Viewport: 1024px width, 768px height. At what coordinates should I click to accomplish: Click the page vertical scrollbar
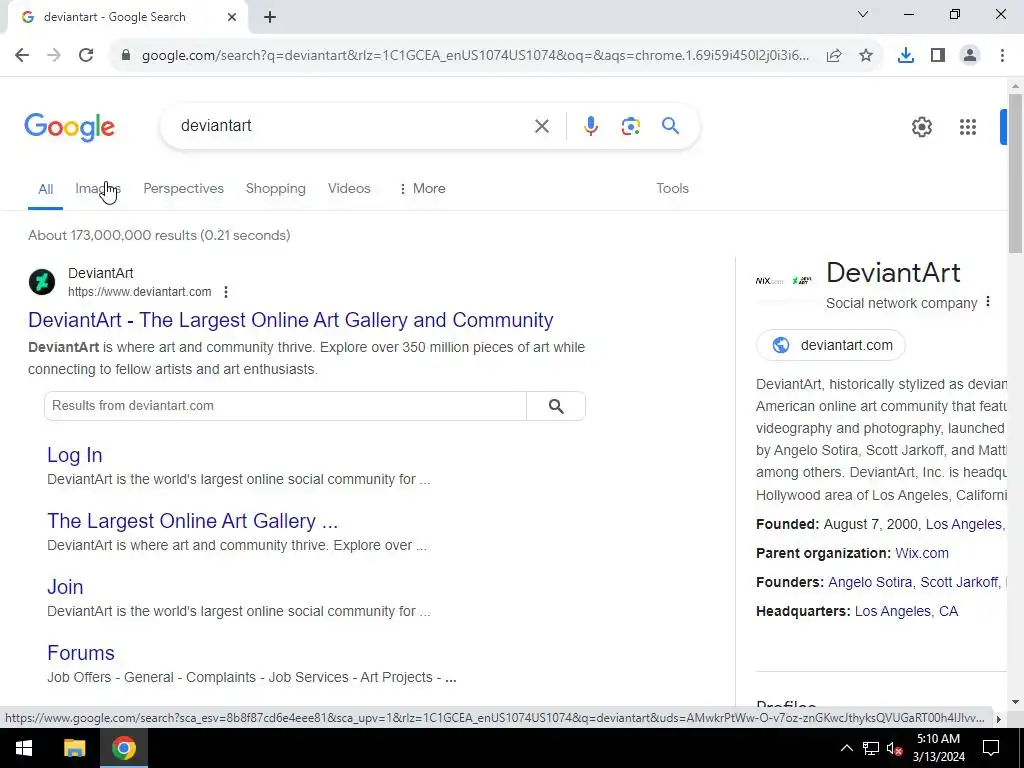click(x=1016, y=173)
